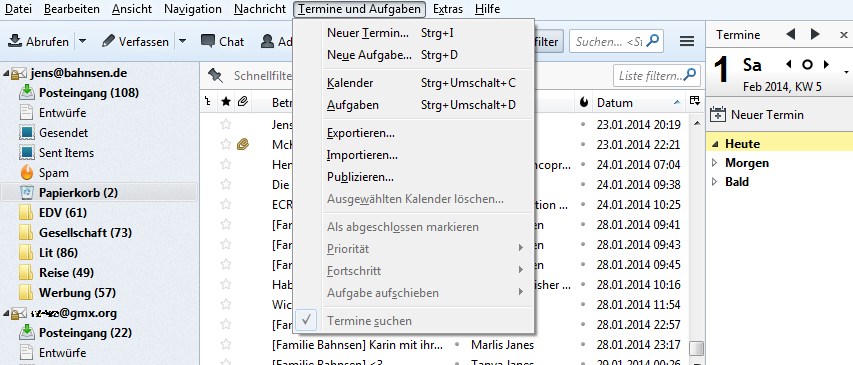The height and width of the screenshot is (365, 853).
Task: Click the Schnellfilter pin icon
Action: click(x=216, y=76)
